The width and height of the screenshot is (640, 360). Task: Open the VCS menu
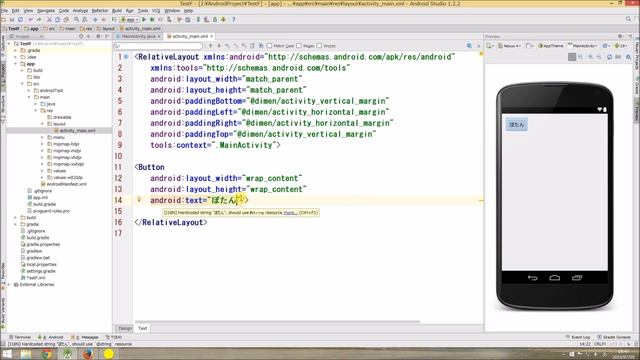(x=156, y=11)
